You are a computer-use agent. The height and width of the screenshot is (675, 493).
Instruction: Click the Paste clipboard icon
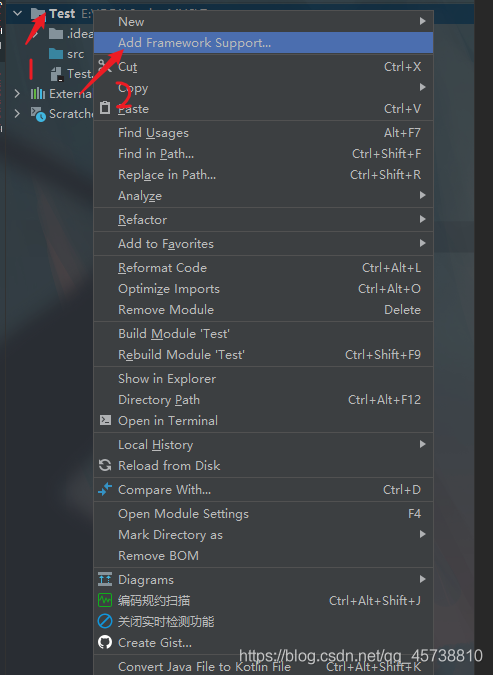point(105,108)
